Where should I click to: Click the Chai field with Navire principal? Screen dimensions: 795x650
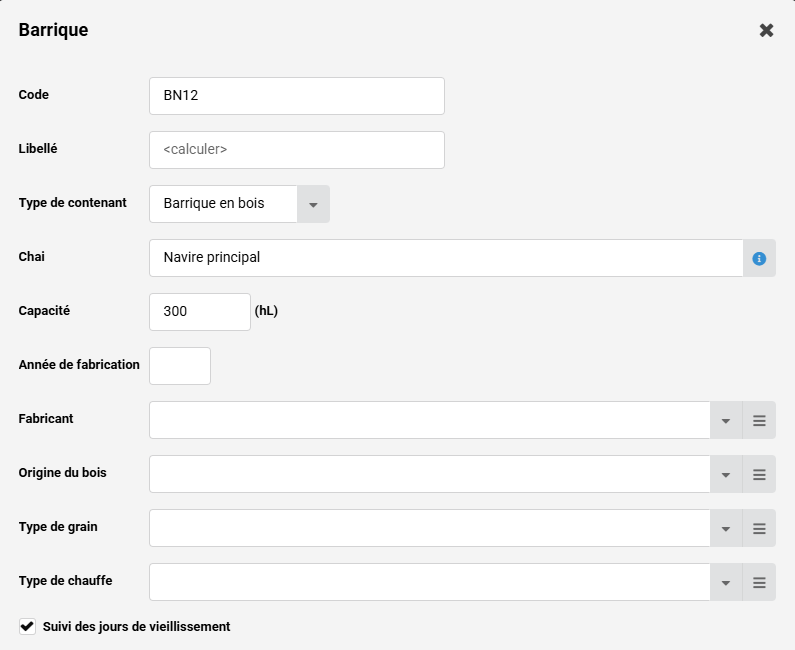click(x=445, y=258)
